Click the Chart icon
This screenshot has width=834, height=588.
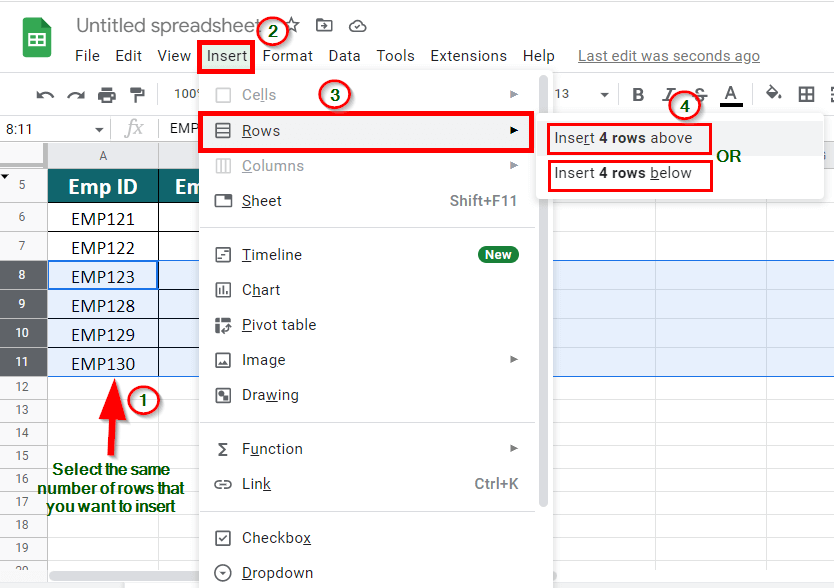pos(223,290)
